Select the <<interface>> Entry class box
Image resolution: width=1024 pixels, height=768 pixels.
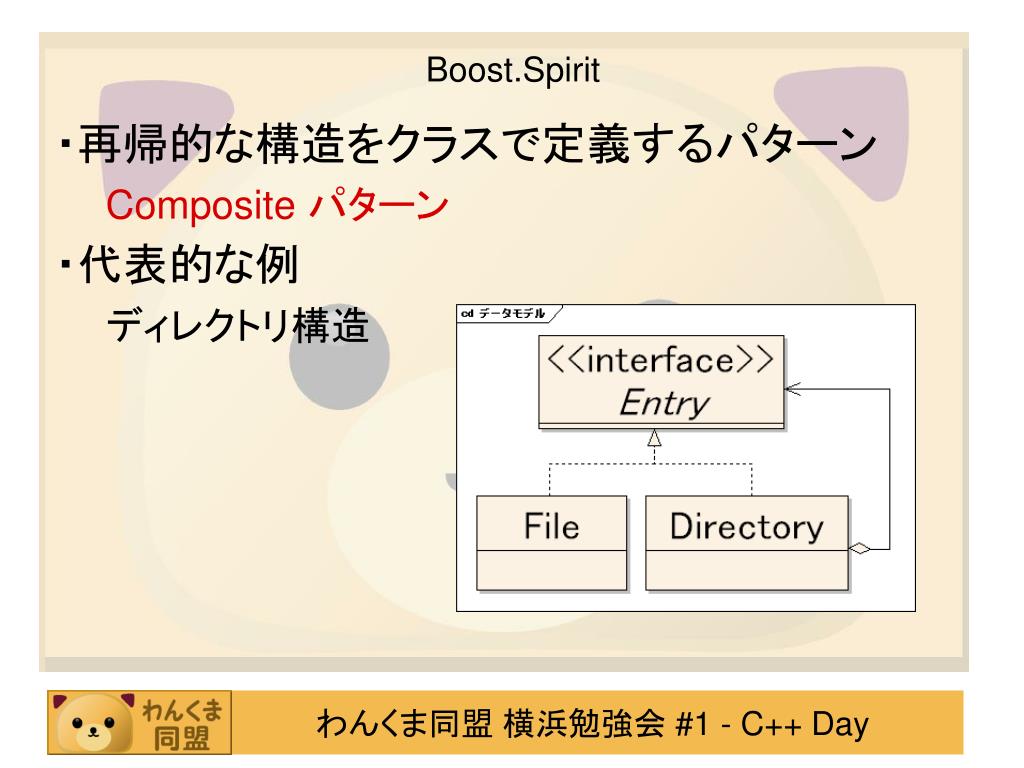click(661, 382)
